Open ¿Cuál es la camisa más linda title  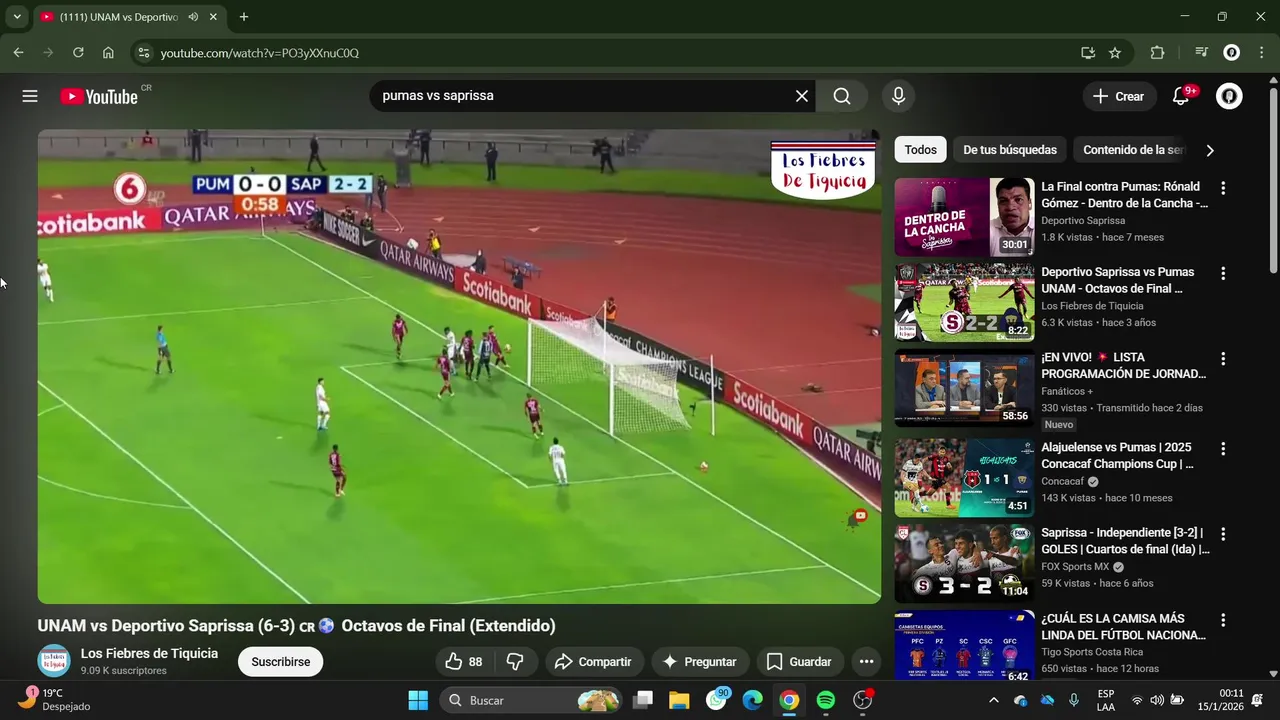click(x=1123, y=627)
